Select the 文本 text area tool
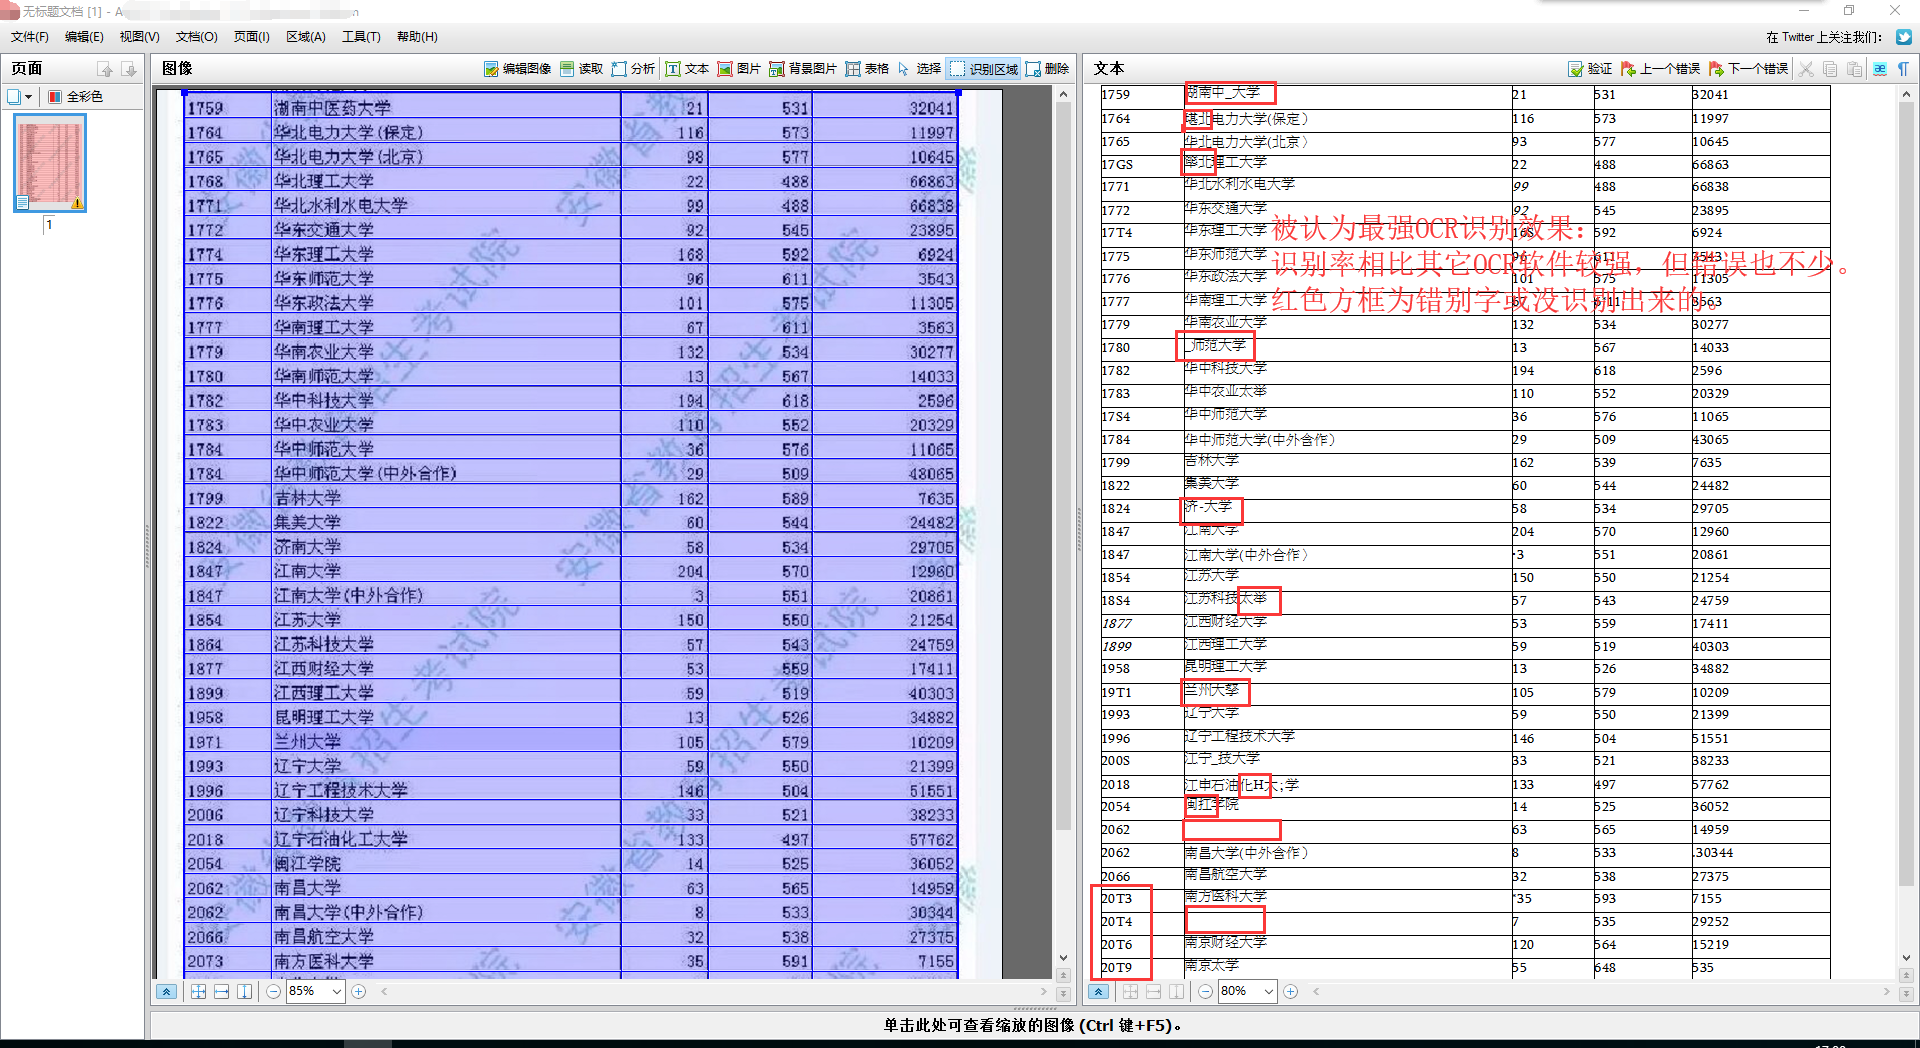The height and width of the screenshot is (1048, 1920). tap(687, 69)
